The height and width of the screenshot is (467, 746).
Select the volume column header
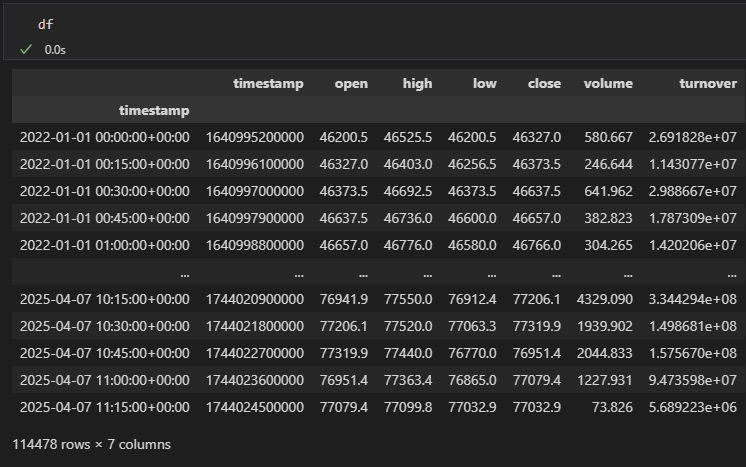coord(608,84)
